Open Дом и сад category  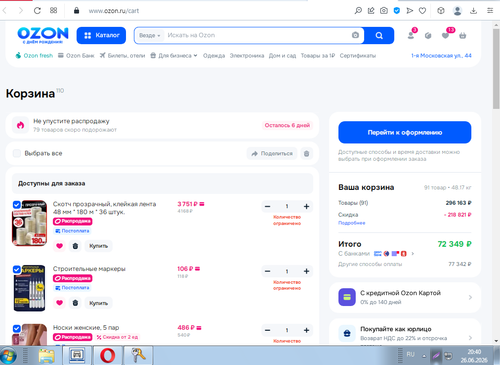pyautogui.click(x=282, y=56)
